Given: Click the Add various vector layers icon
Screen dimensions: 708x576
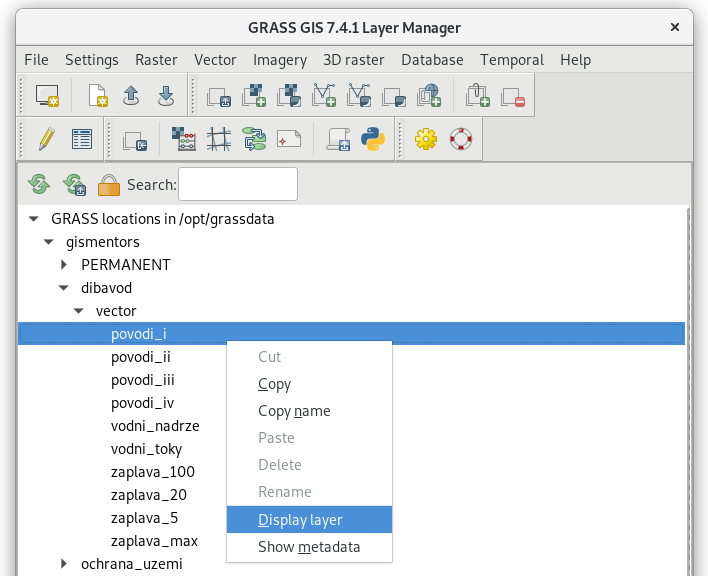Looking at the screenshot, I should pyautogui.click(x=359, y=95).
